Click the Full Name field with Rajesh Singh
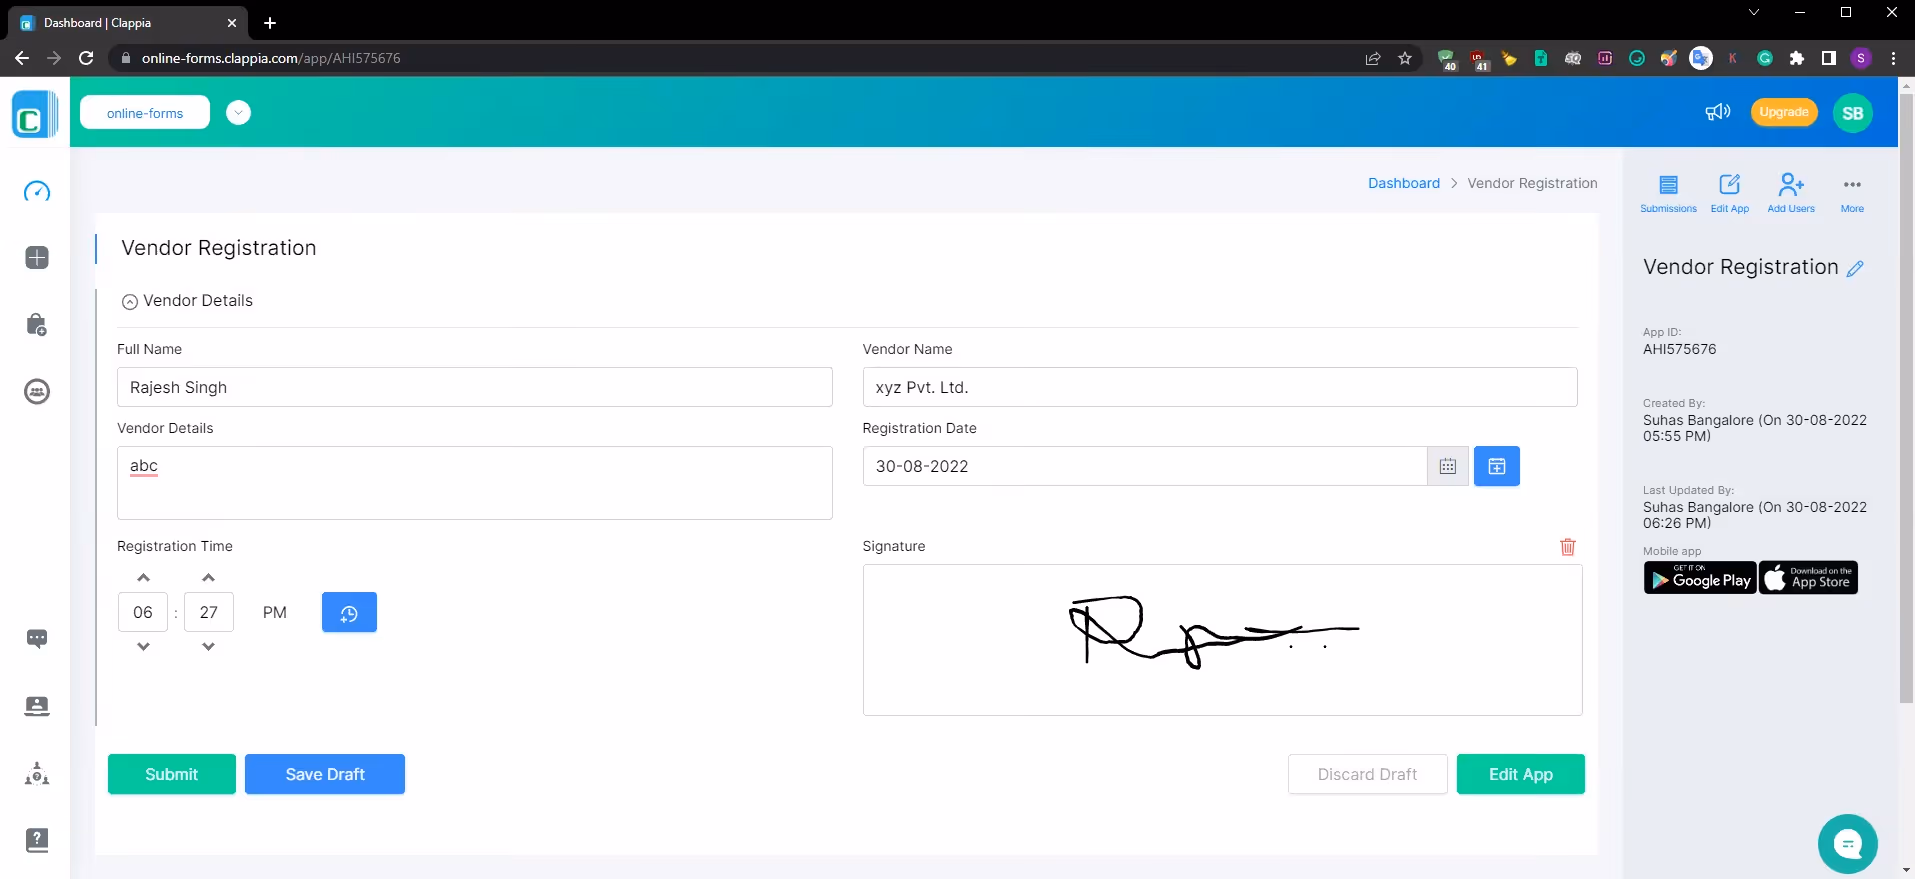Screen dimensions: 1915x879 point(475,387)
